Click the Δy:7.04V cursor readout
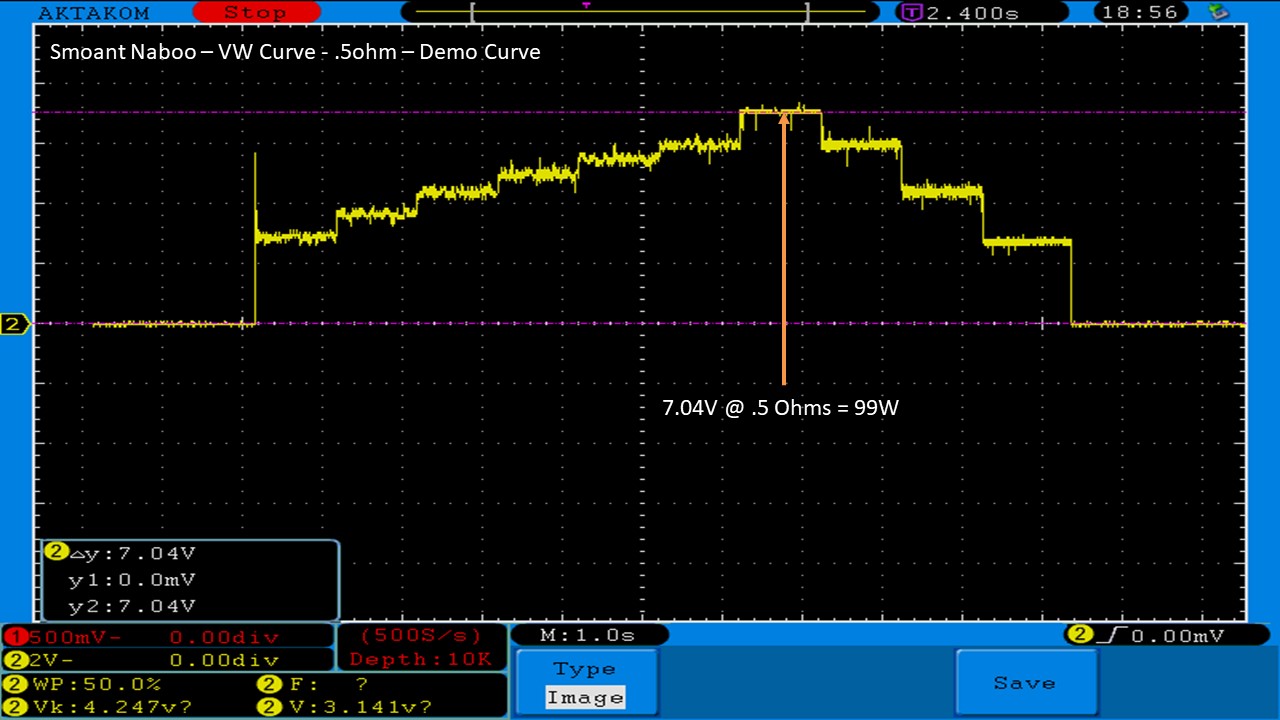 132,553
